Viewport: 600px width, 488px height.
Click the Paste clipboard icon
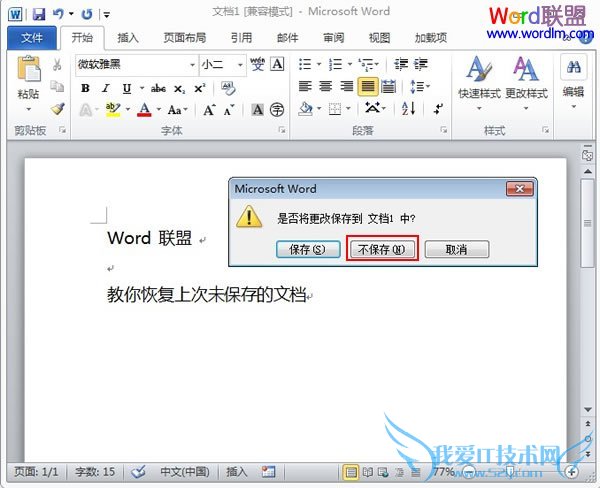[28, 69]
